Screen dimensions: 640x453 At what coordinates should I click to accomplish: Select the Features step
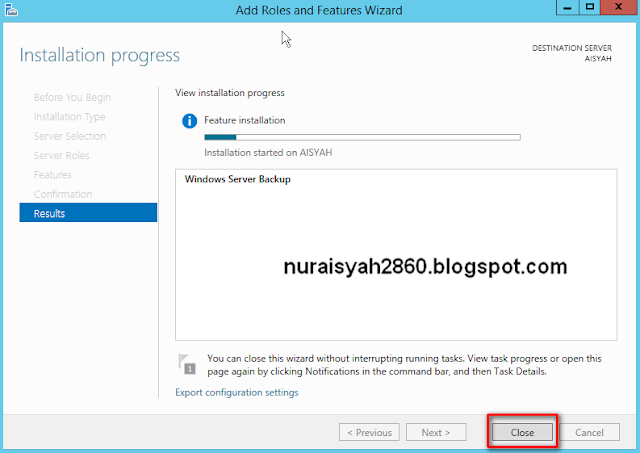(x=53, y=175)
